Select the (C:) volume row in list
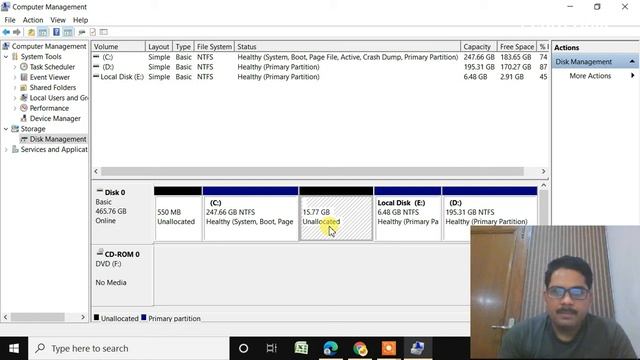The width and height of the screenshot is (640, 360). [320, 57]
